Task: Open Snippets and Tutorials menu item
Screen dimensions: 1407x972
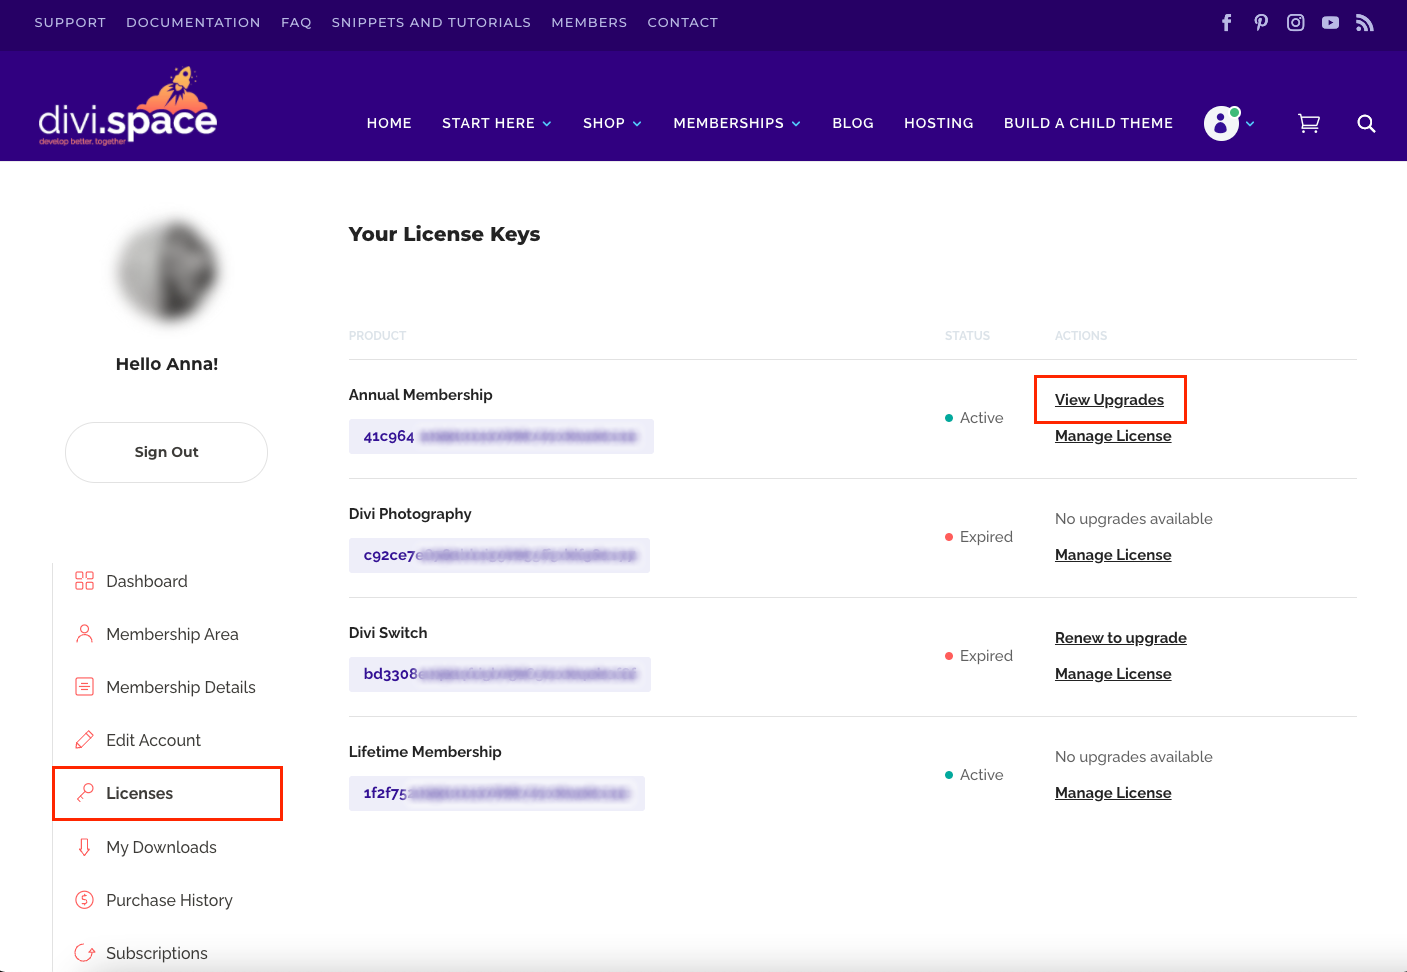Action: click(x=431, y=22)
